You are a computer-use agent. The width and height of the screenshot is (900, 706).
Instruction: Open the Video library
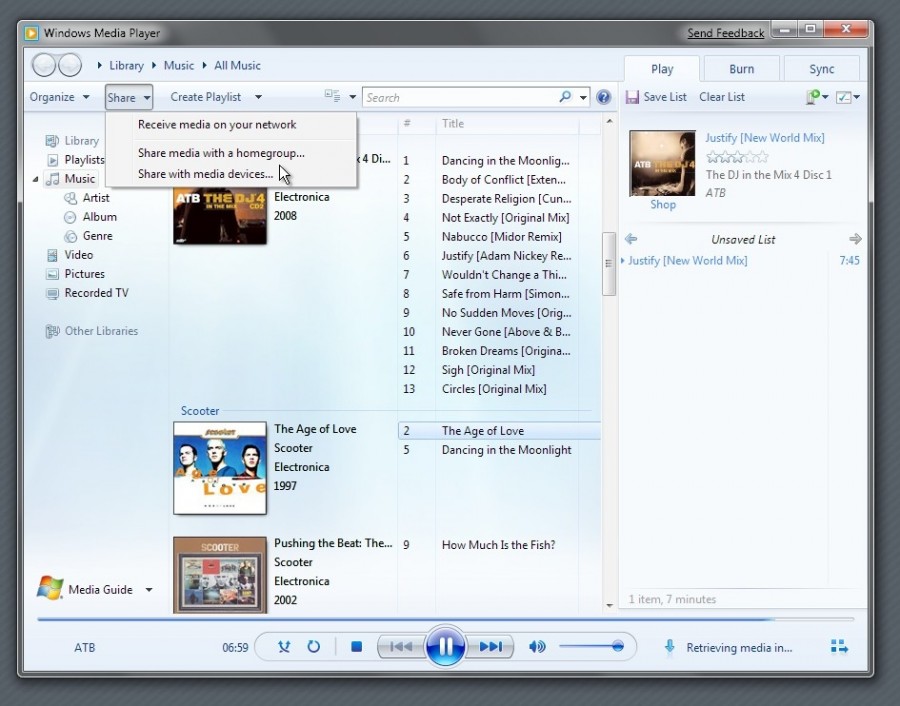click(x=79, y=254)
